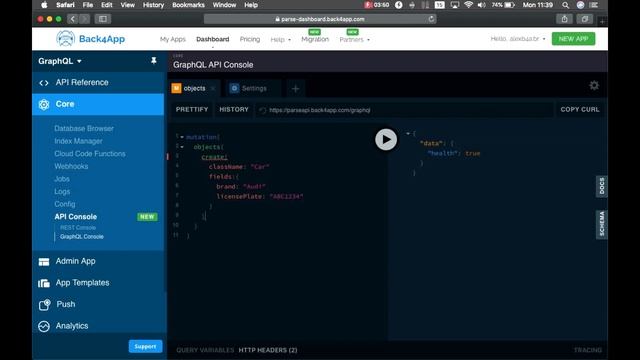Screen dimensions: 640x360
Task: Open the Safari Bookmarks menu
Action: [x=188, y=5]
